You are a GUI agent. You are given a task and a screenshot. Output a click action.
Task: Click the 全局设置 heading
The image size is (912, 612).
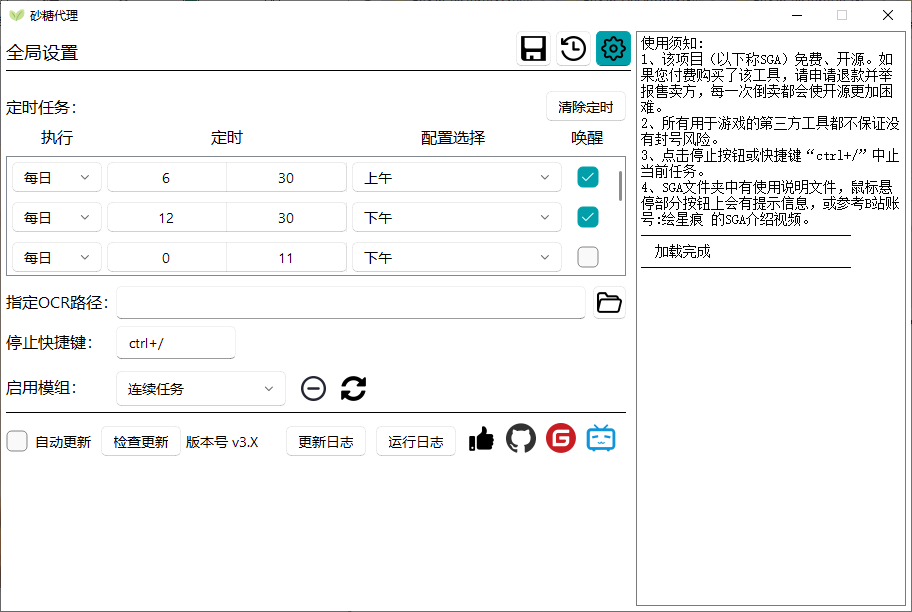tap(42, 53)
